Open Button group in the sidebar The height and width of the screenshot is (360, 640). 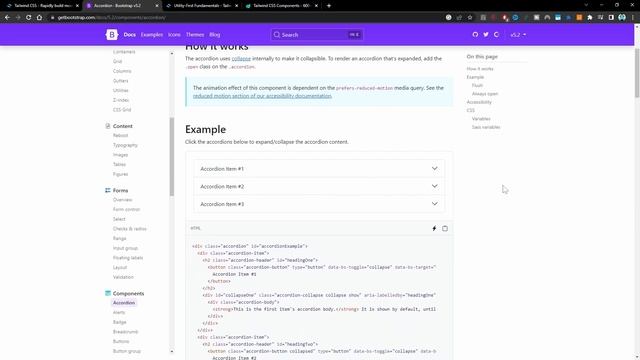pyautogui.click(x=127, y=351)
